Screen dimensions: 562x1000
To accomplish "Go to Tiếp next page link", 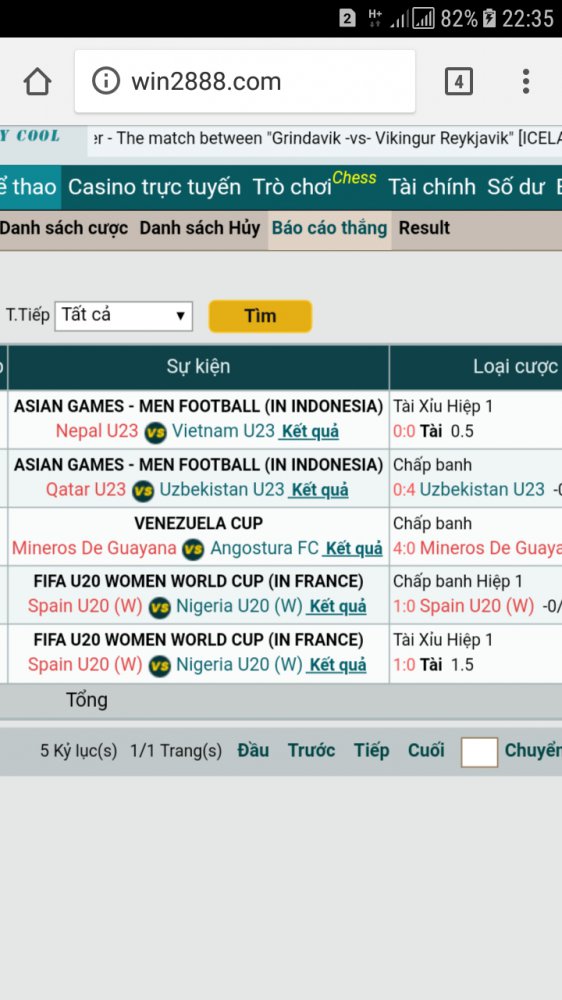I will click(372, 751).
